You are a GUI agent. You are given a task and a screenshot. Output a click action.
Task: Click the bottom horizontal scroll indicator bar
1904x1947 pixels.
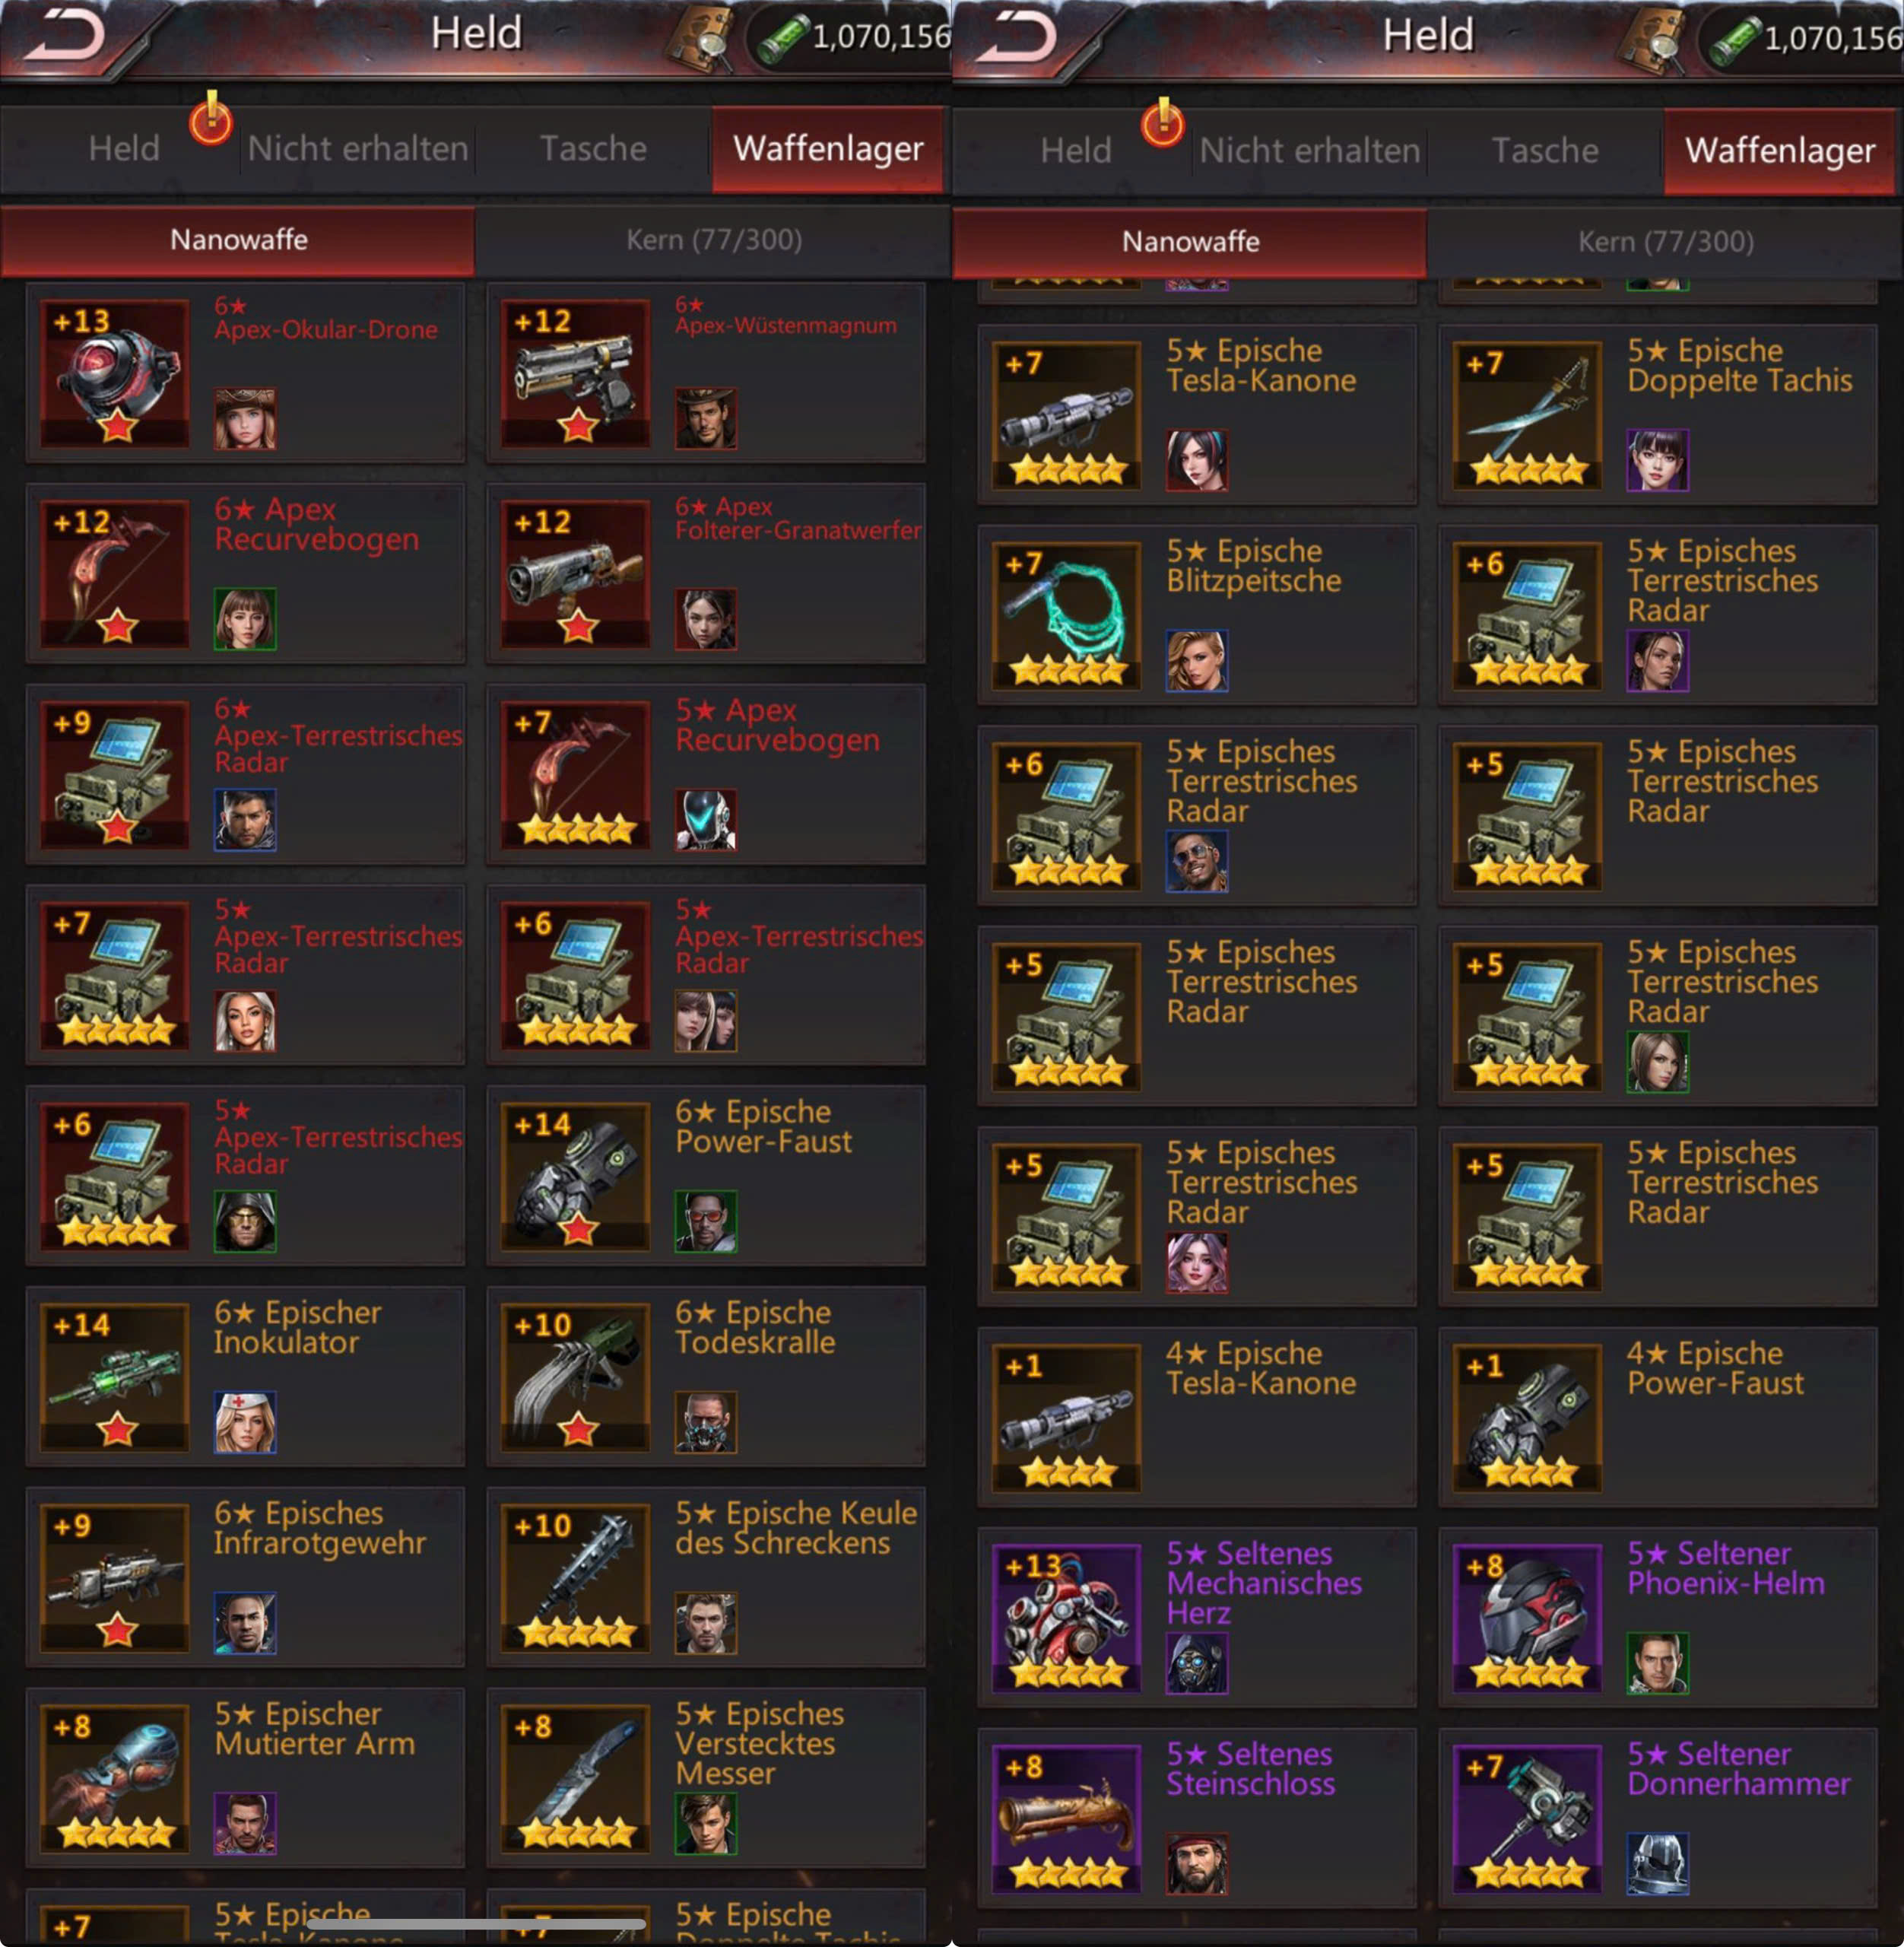point(476,1924)
